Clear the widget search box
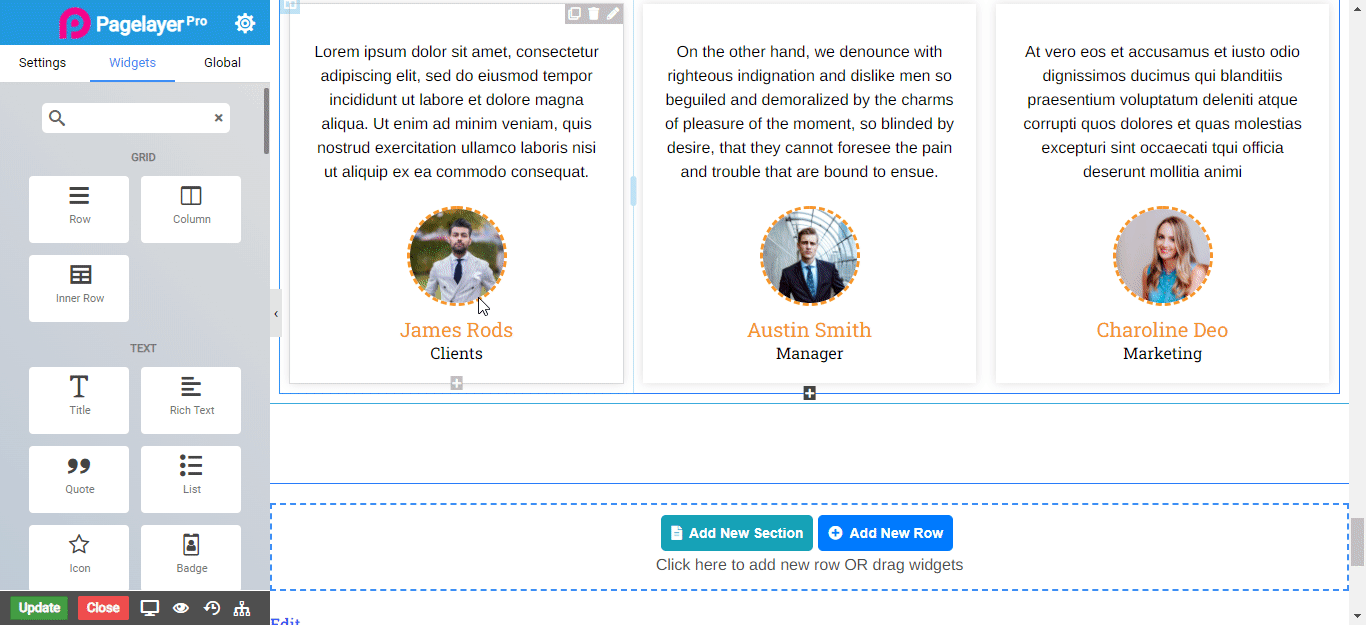The width and height of the screenshot is (1366, 625). pos(218,118)
